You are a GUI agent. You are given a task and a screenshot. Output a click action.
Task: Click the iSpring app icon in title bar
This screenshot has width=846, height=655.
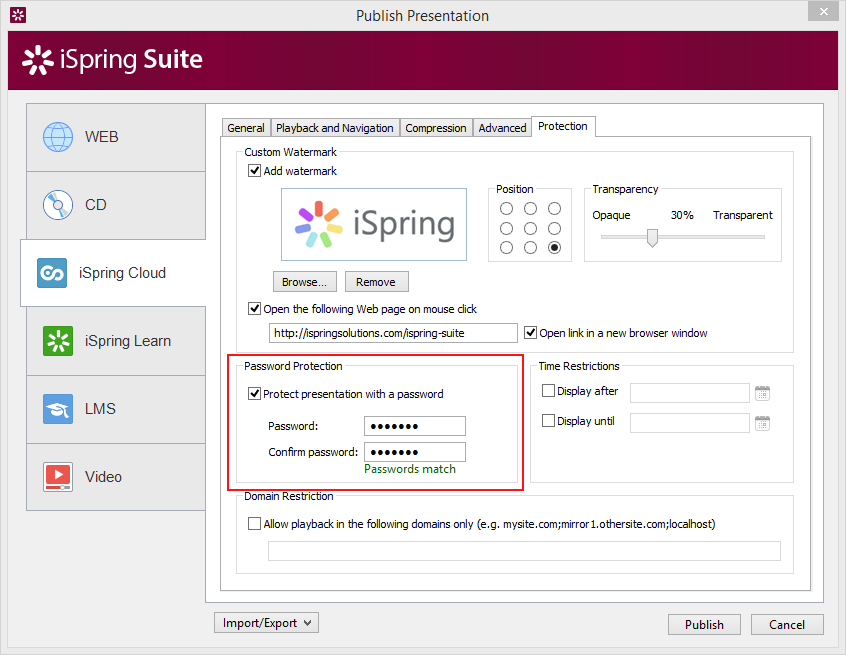pos(18,15)
